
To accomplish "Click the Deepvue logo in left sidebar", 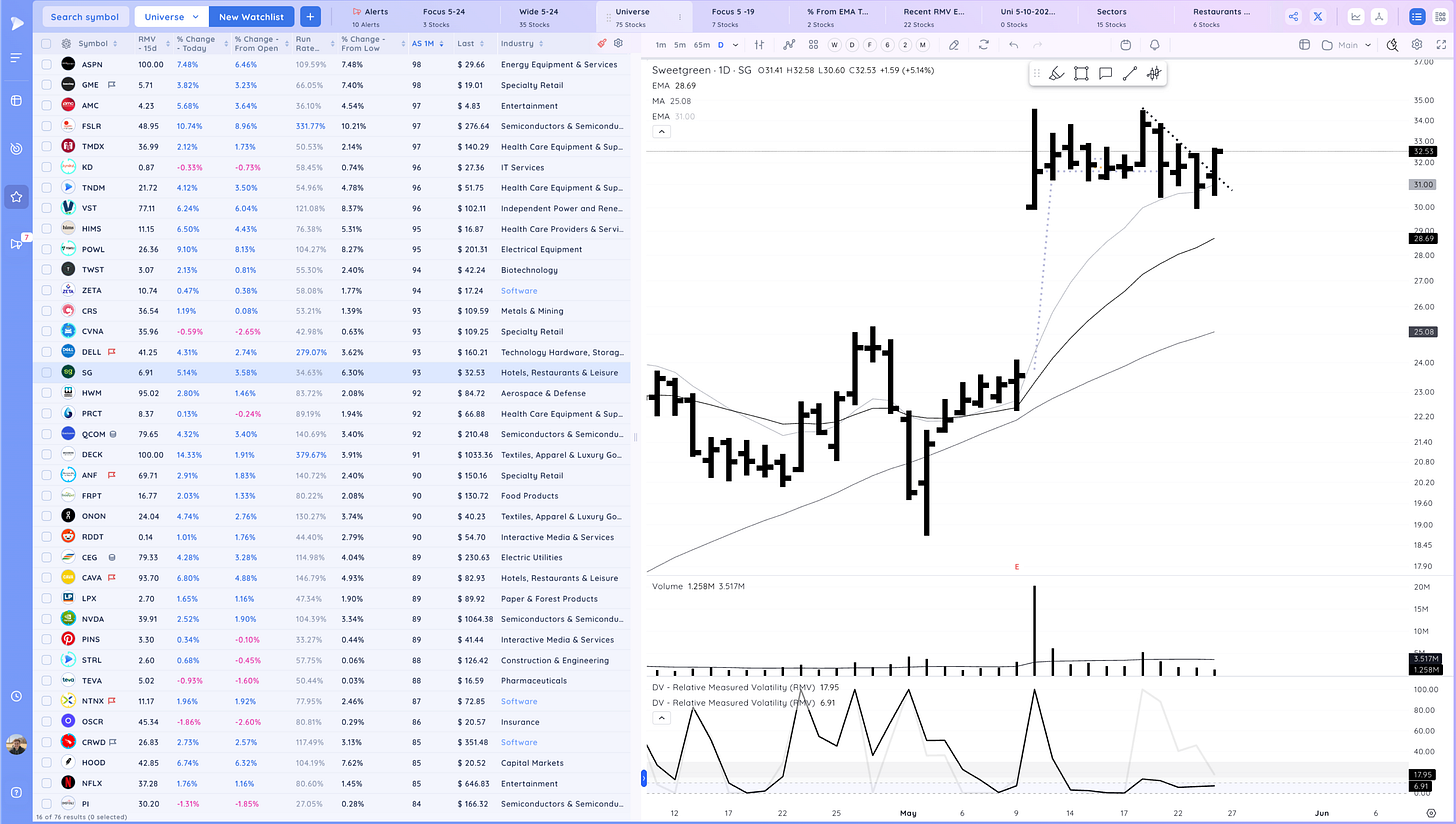I will pyautogui.click(x=16, y=22).
